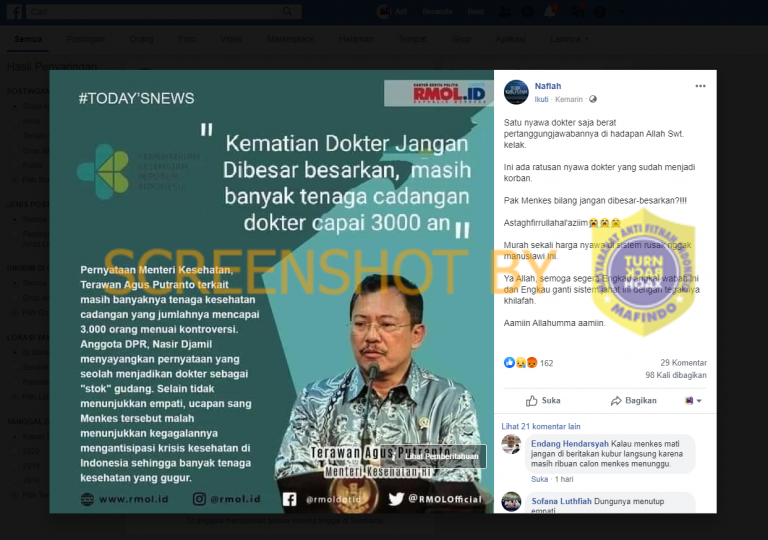Open the account arrow menu in top bar
Image resolution: width=768 pixels, height=540 pixels.
pyautogui.click(x=622, y=11)
